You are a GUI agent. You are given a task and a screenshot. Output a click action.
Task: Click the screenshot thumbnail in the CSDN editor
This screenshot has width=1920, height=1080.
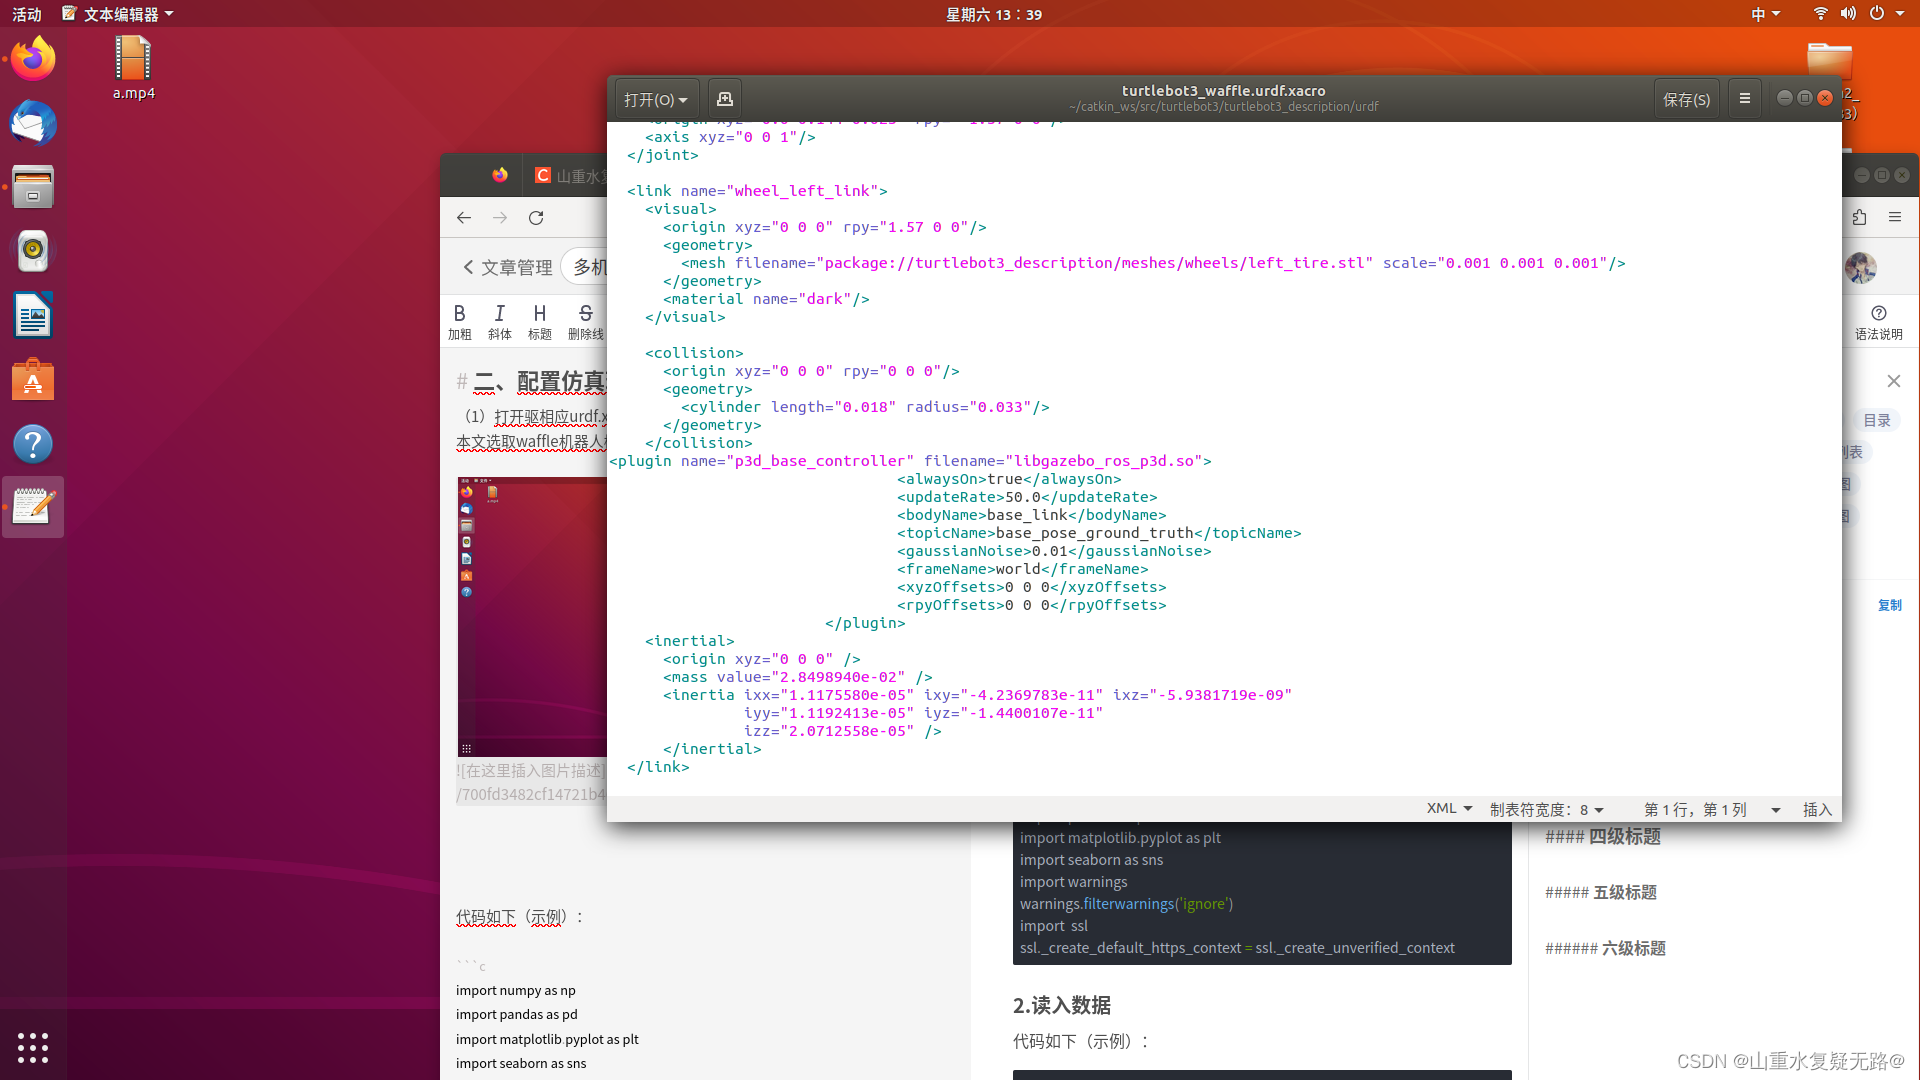[532, 617]
